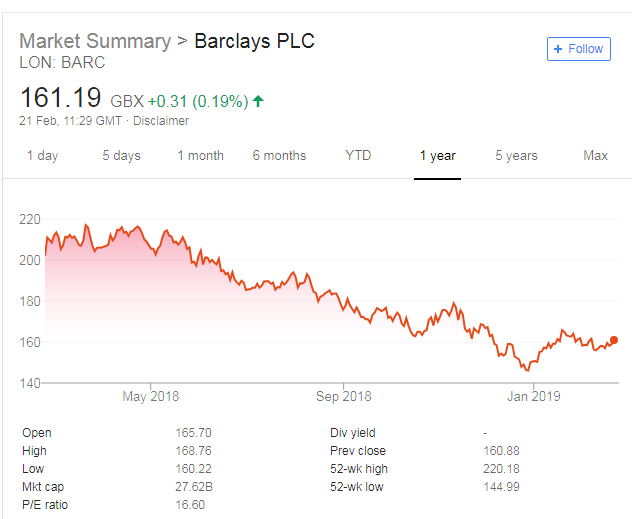Switch to the 5 days range
632x519 pixels.
(121, 156)
